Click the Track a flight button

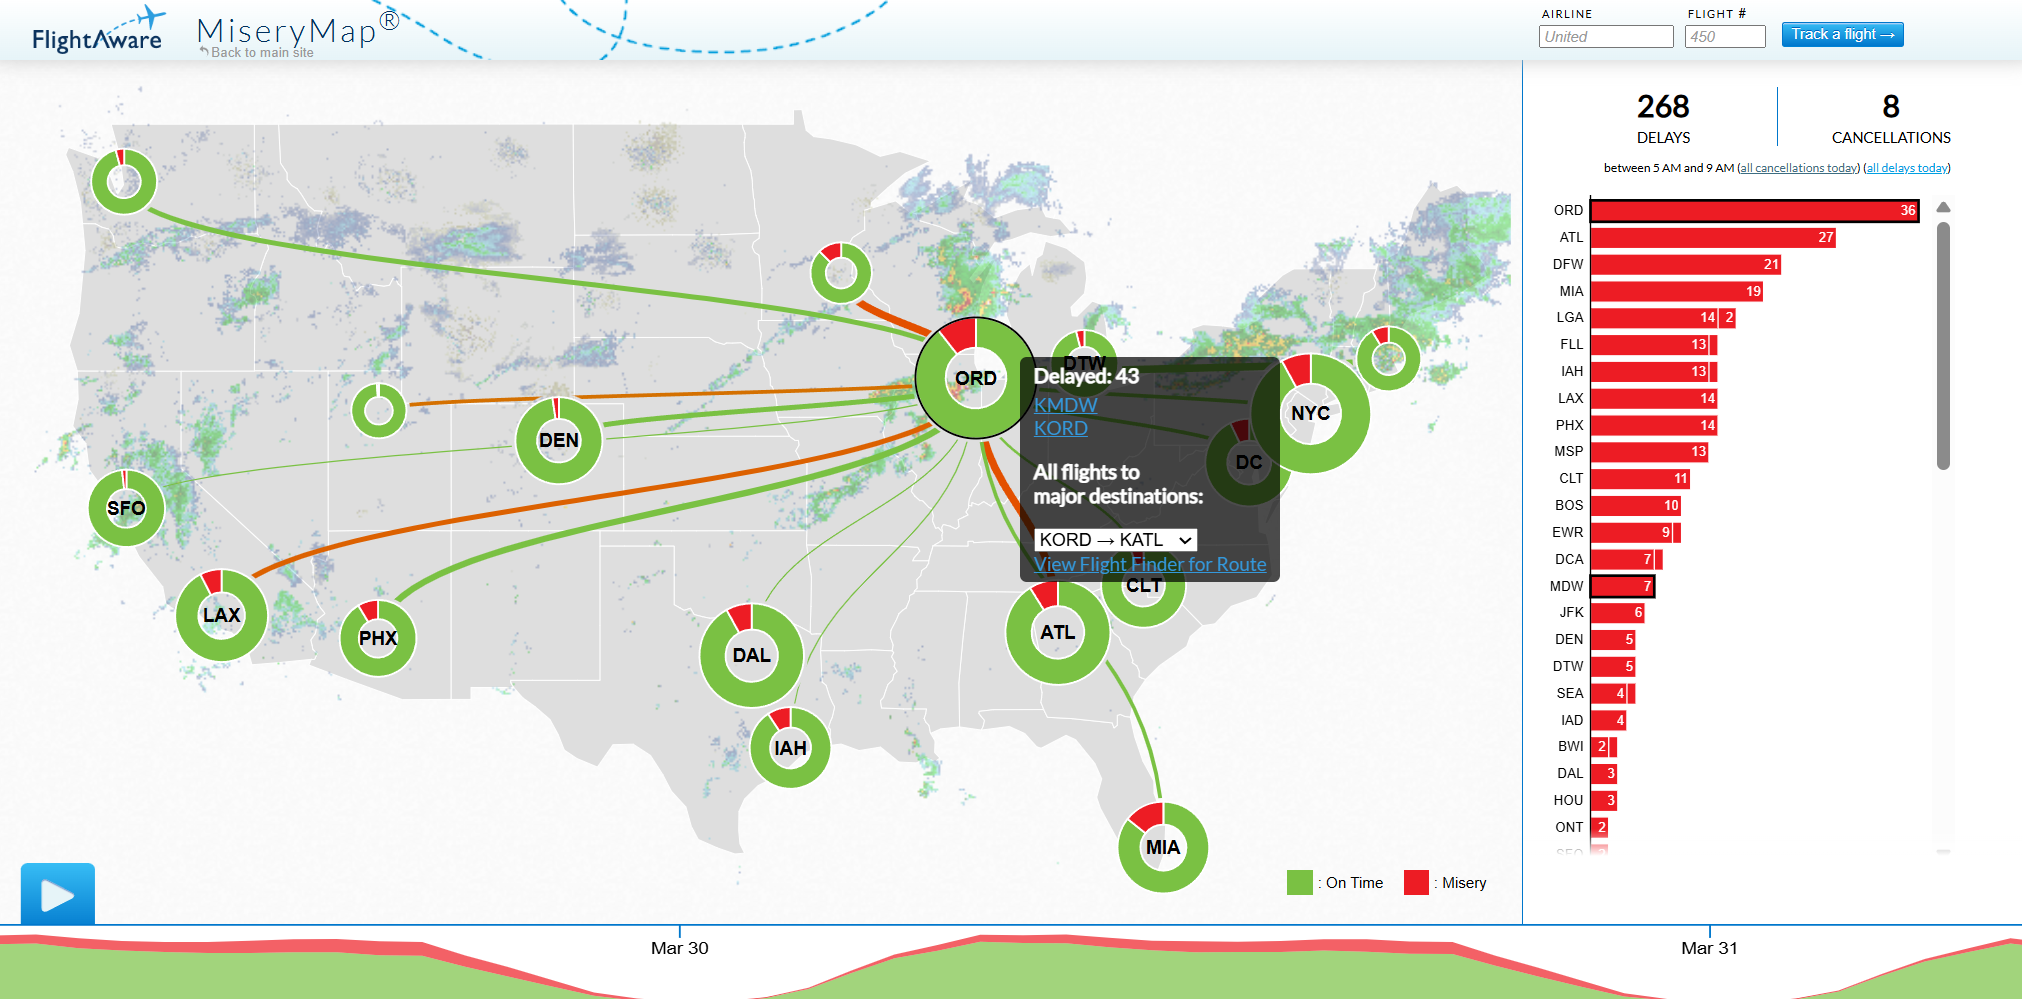click(x=1842, y=35)
